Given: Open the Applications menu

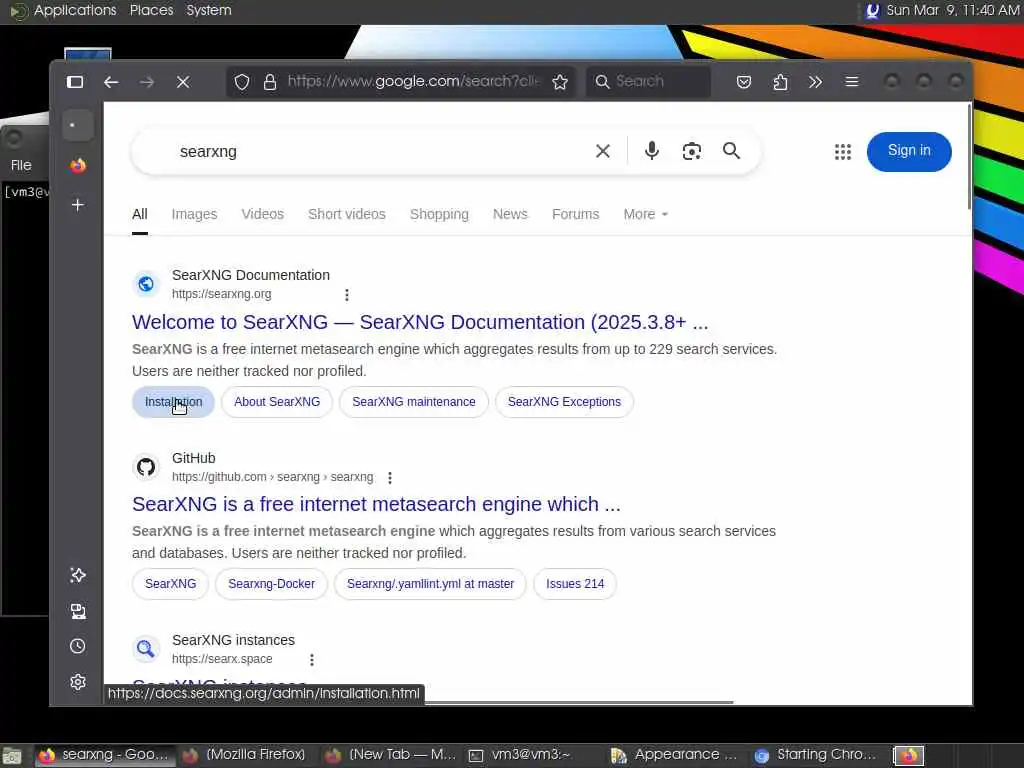Looking at the screenshot, I should (x=74, y=10).
